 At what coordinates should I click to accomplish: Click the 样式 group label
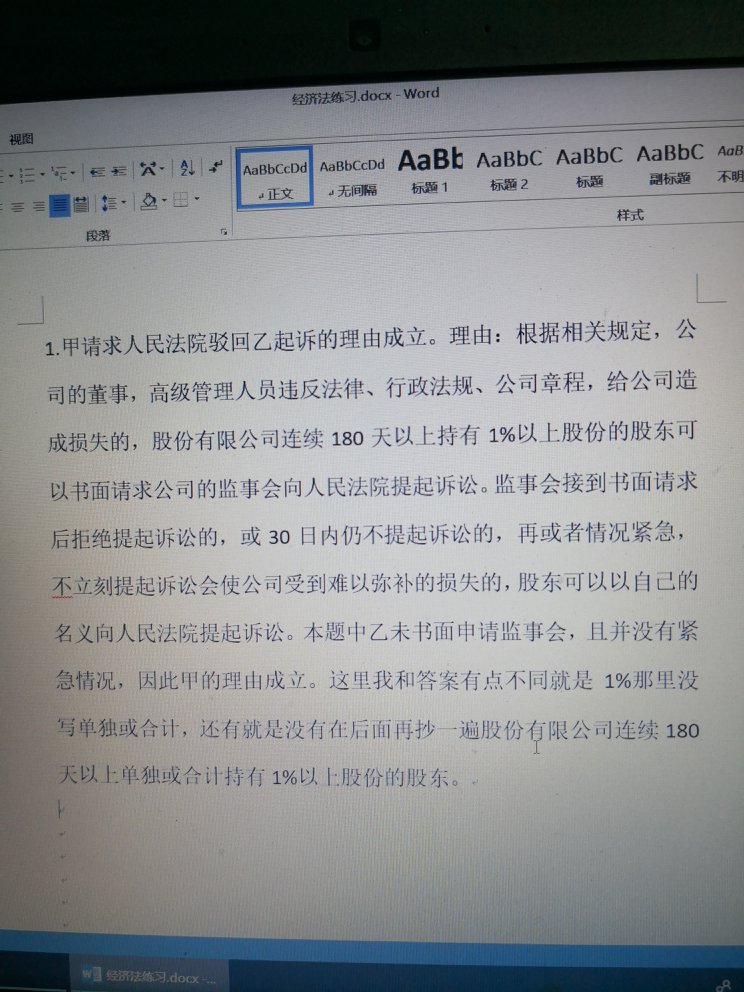pos(629,215)
